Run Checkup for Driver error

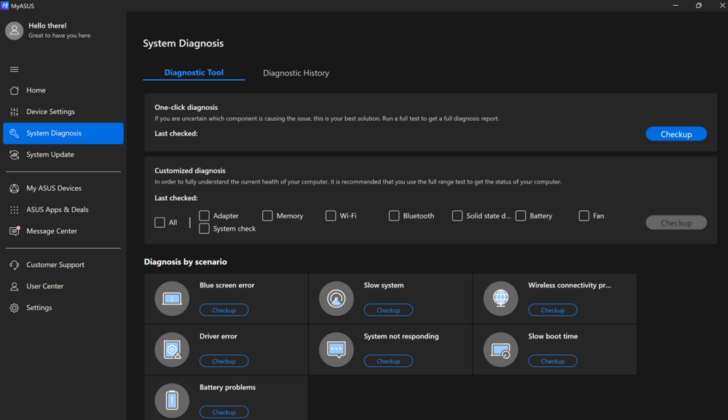click(224, 361)
